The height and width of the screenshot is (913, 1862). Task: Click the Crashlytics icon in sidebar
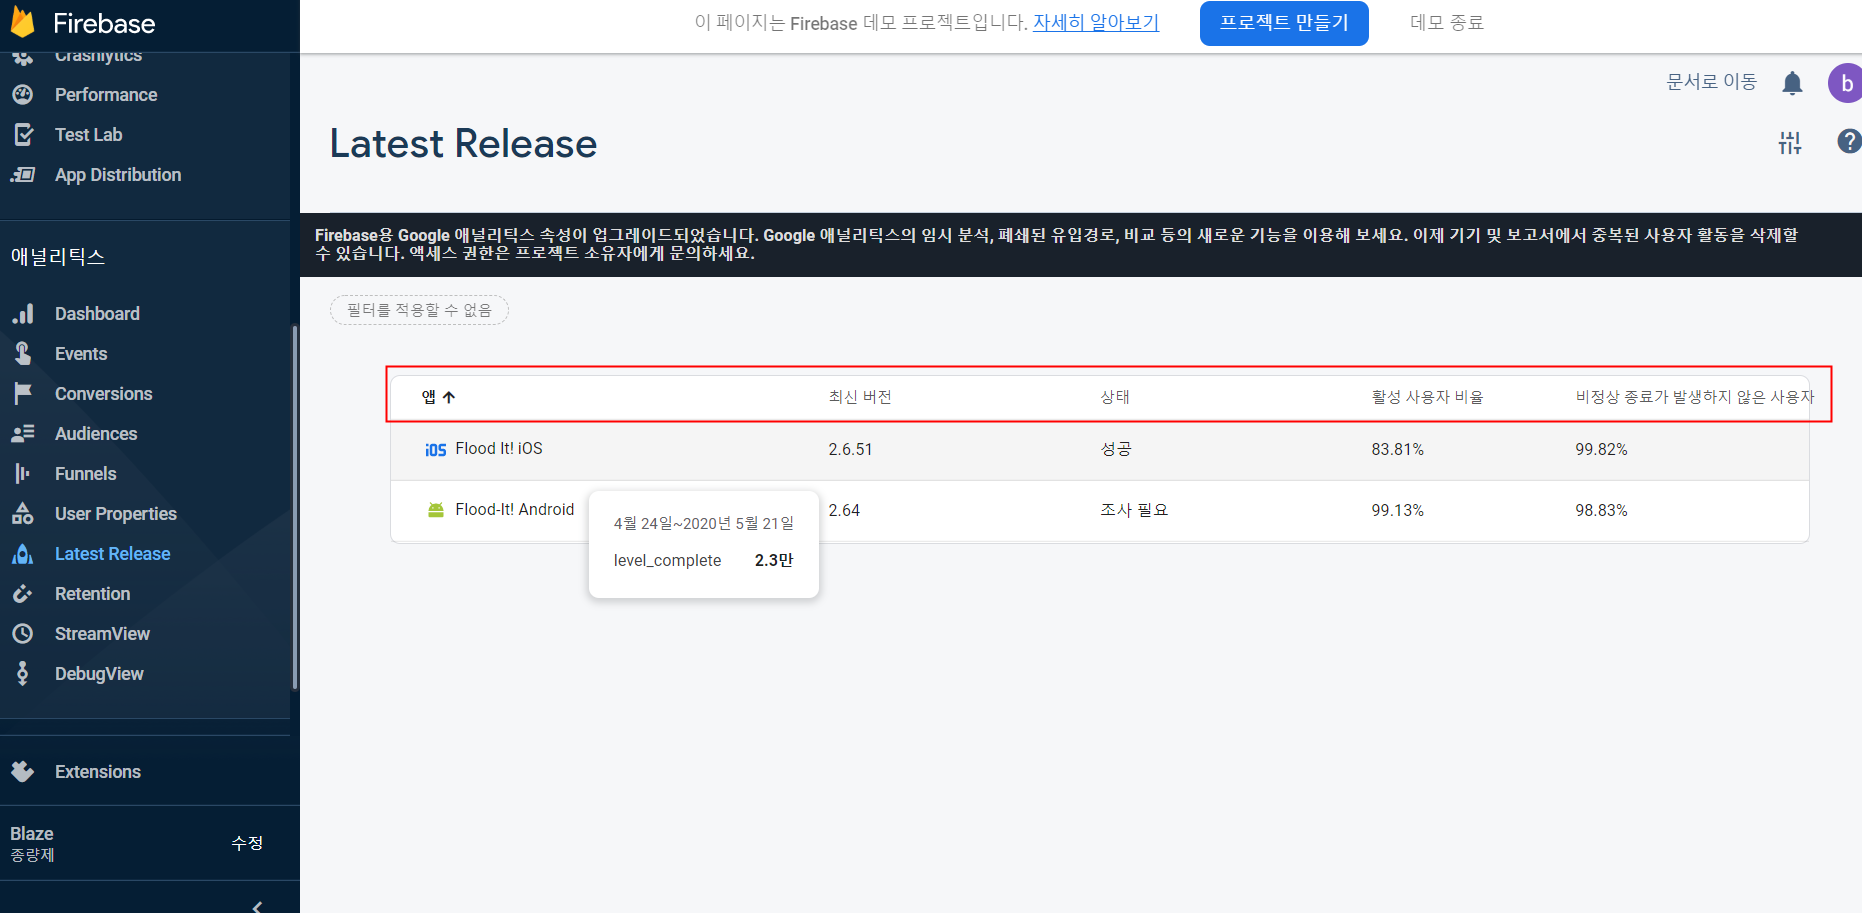click(x=22, y=57)
